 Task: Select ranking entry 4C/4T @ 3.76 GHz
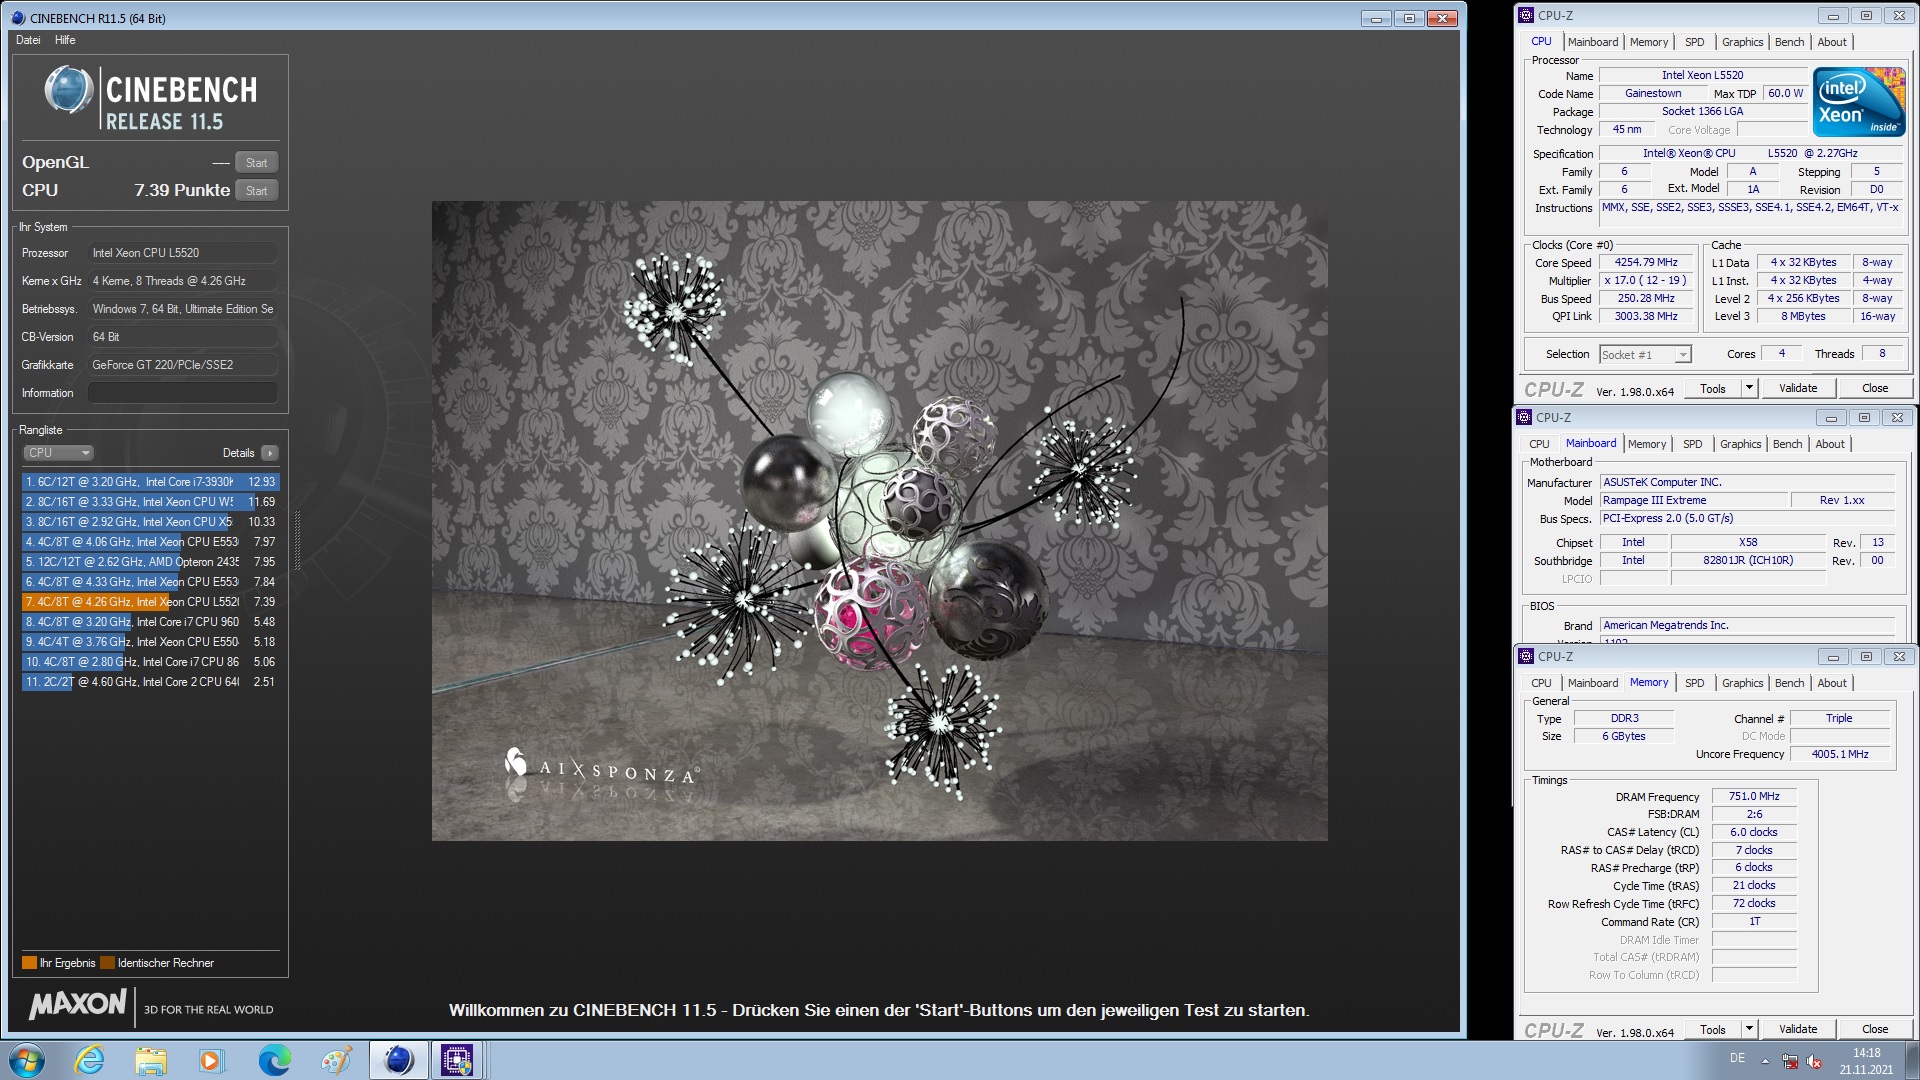click(151, 642)
